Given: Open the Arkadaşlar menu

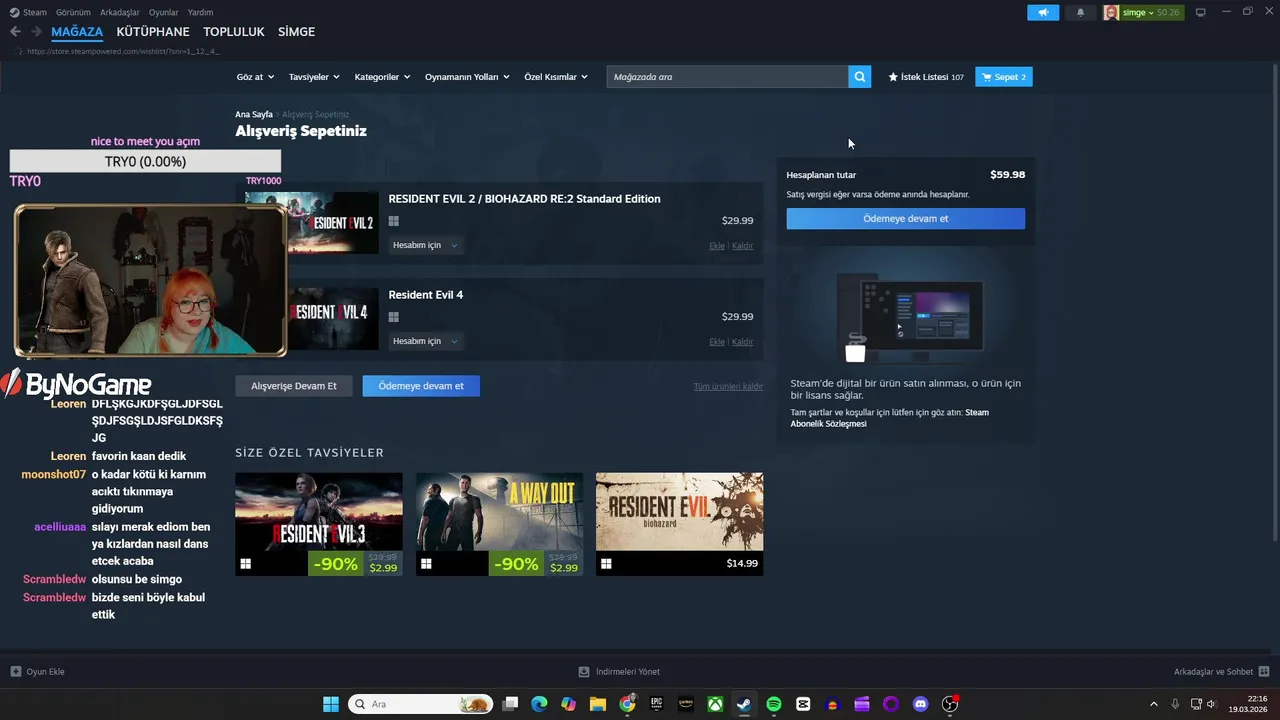Looking at the screenshot, I should tap(120, 13).
